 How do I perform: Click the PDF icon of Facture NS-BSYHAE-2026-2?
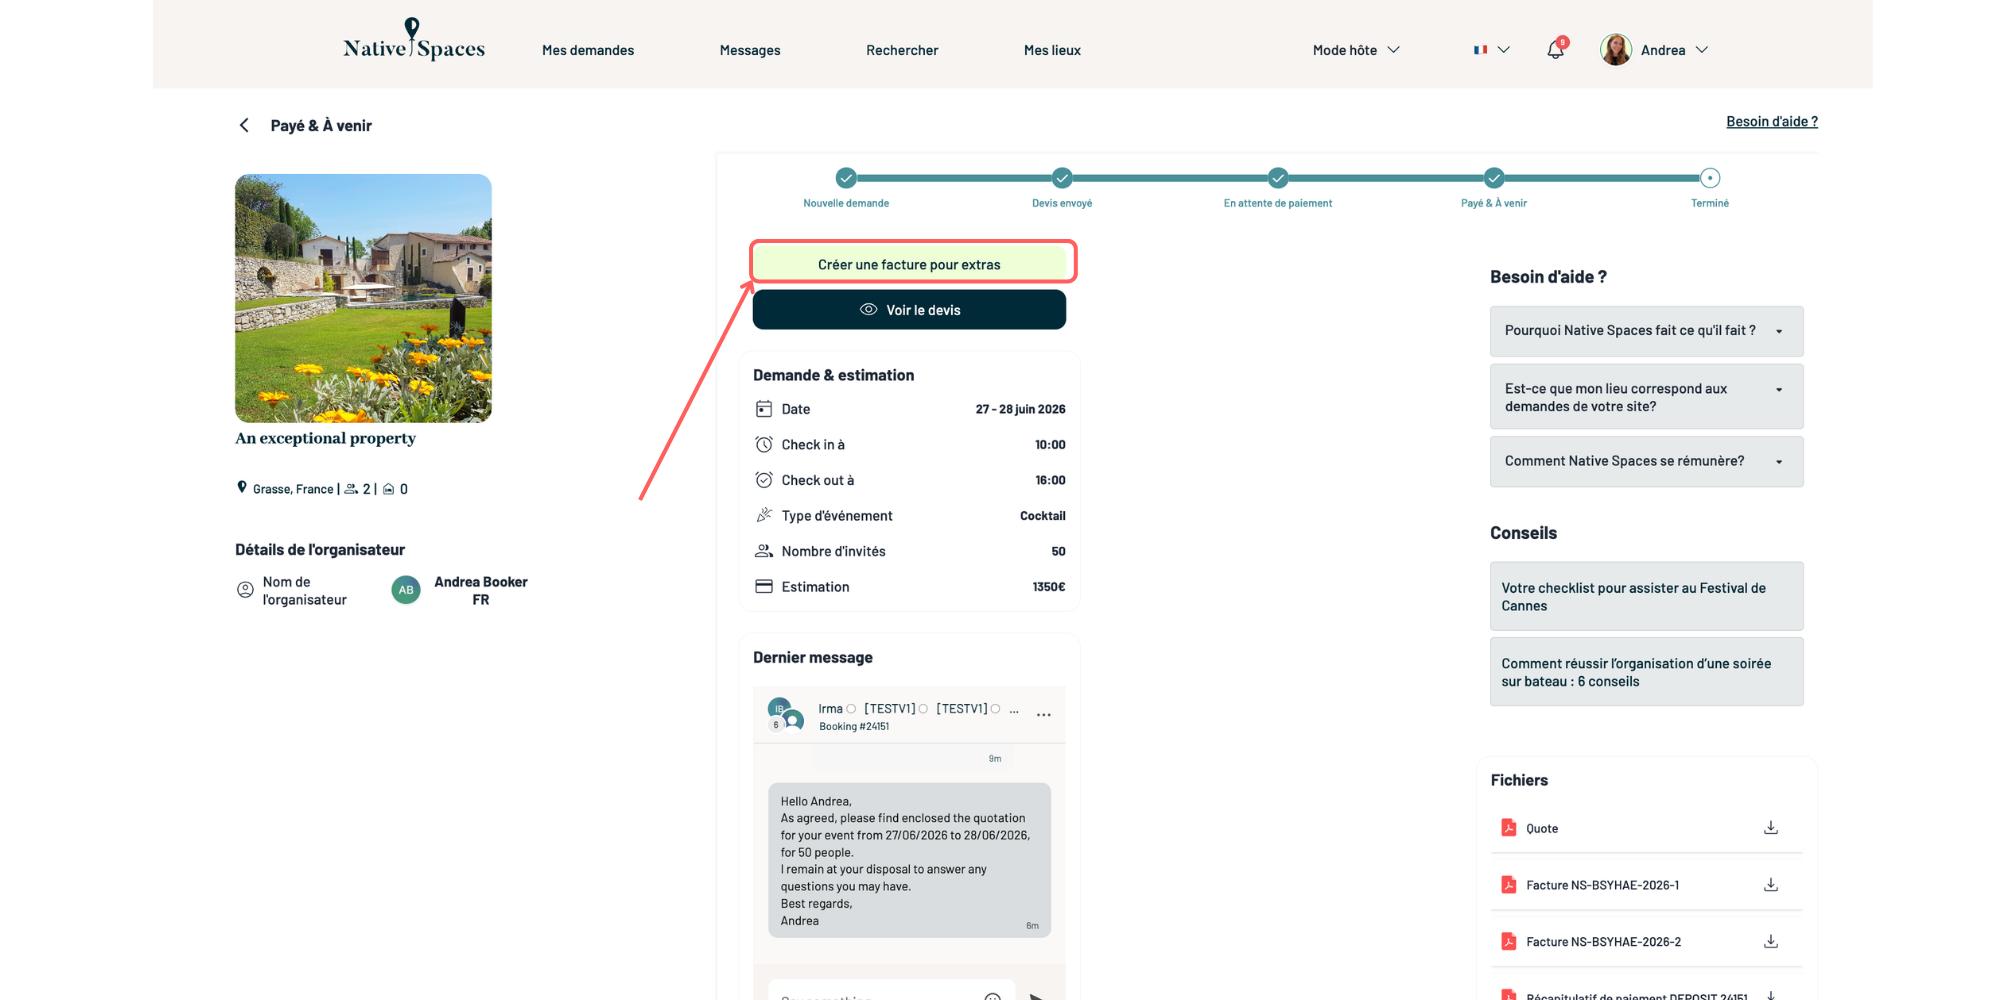point(1508,942)
